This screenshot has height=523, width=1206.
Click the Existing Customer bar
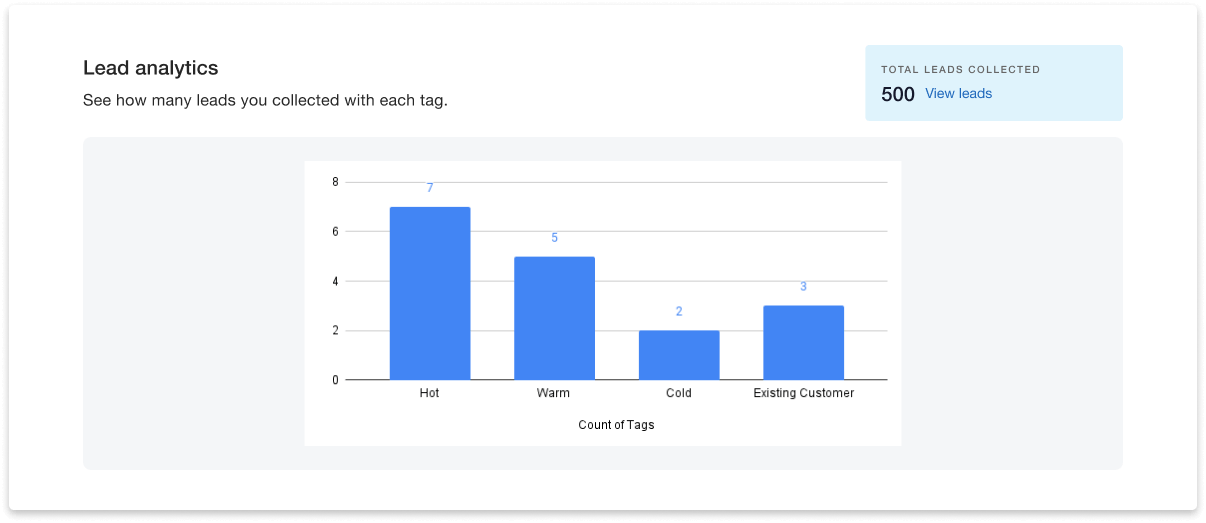[x=803, y=342]
